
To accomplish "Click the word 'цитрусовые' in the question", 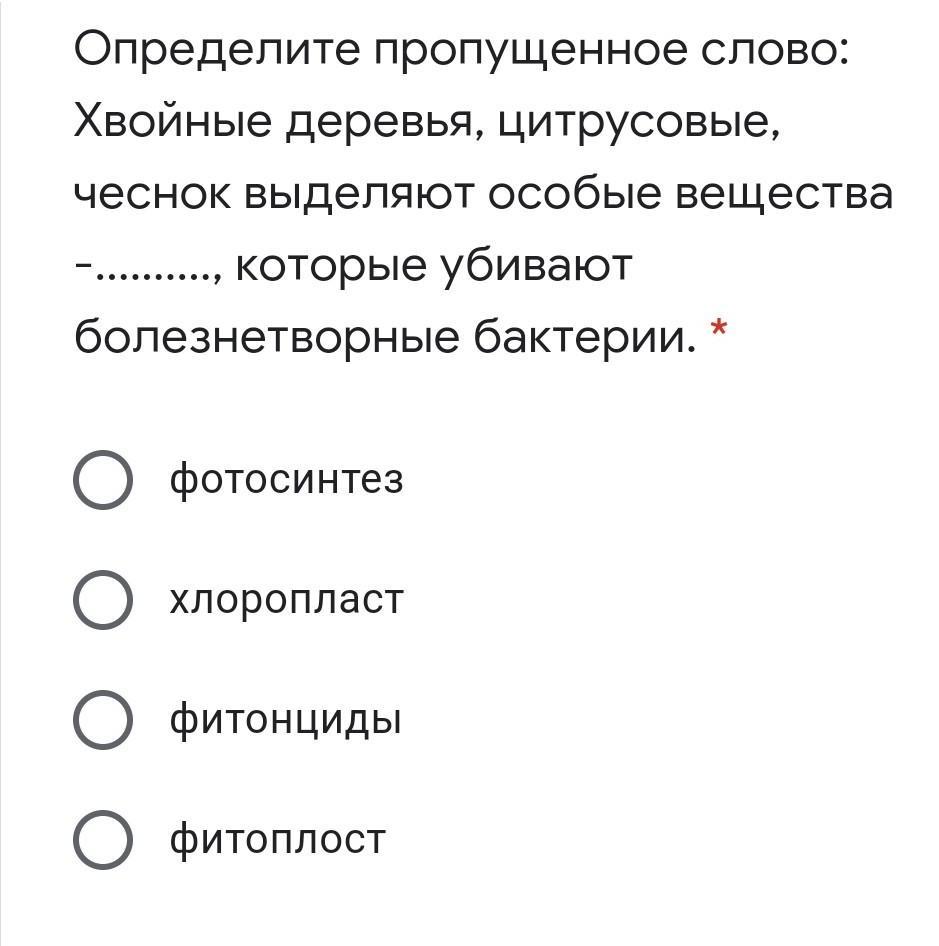I will (x=636, y=124).
